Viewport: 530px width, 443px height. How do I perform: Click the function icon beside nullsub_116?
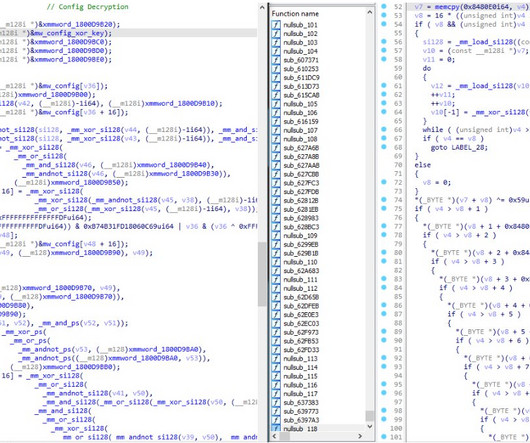[x=276, y=385]
